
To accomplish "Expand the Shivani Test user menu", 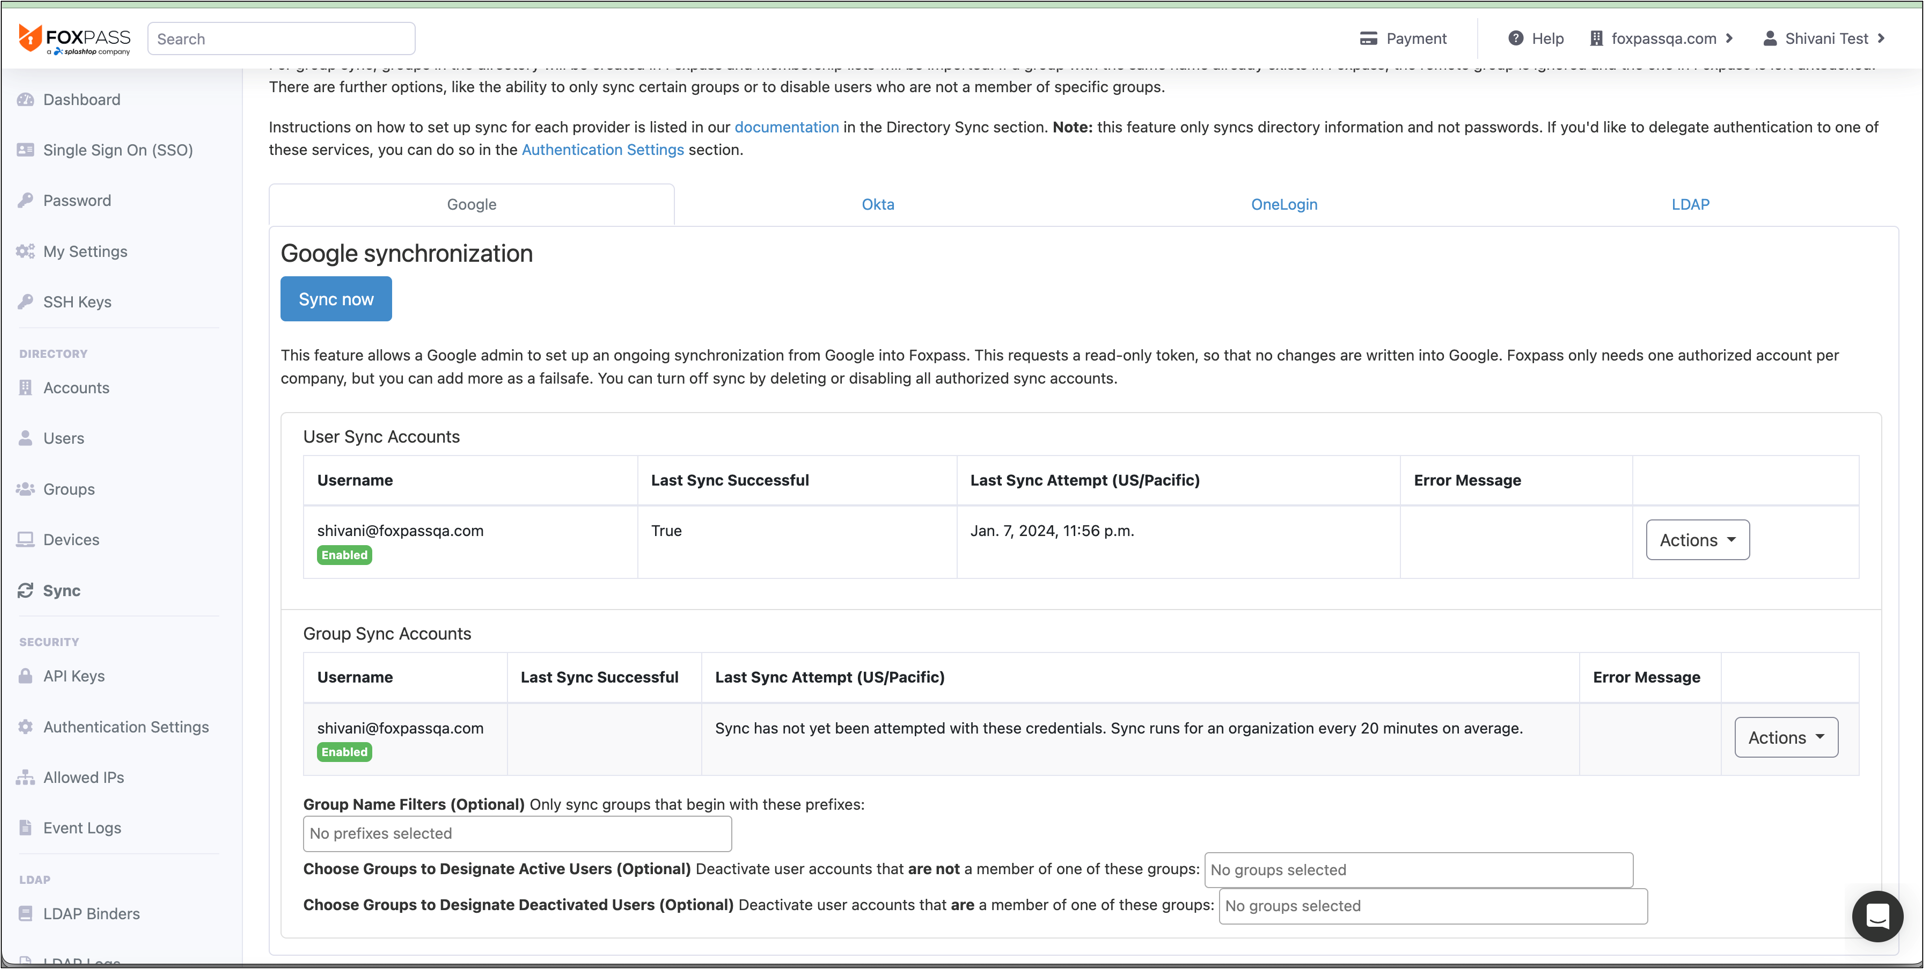I will (x=1825, y=39).
